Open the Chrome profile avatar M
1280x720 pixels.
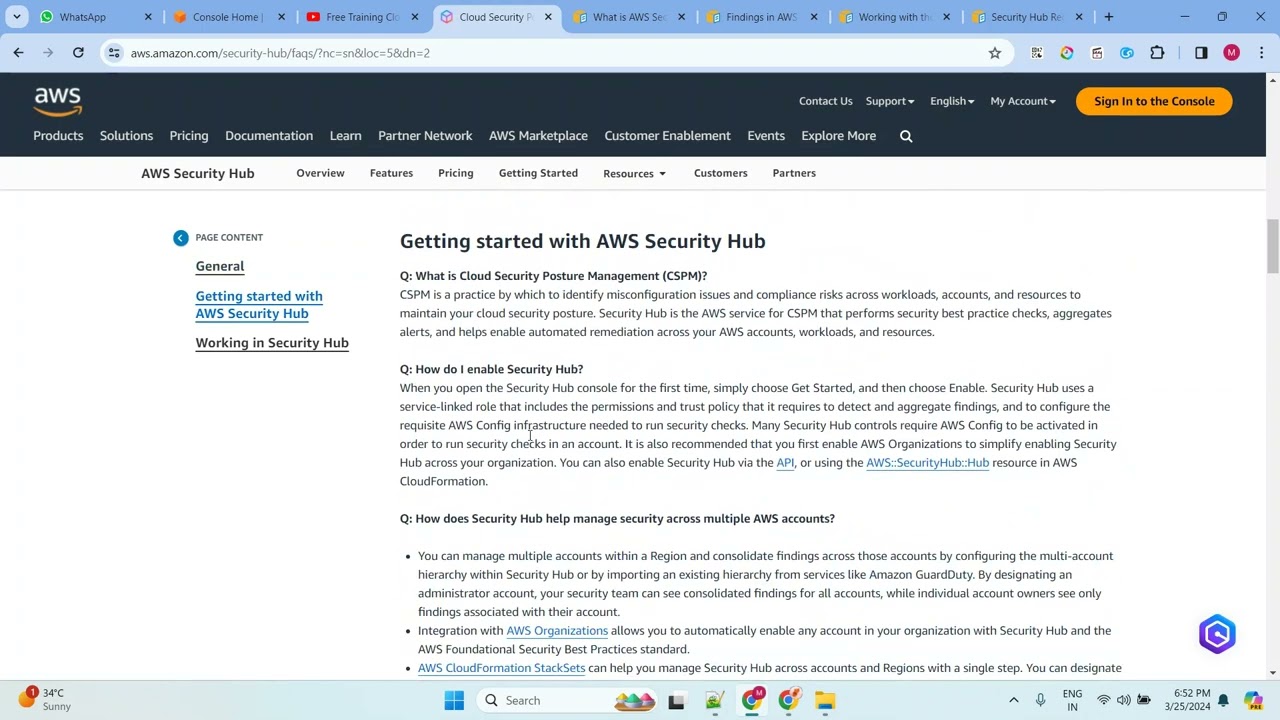[1231, 53]
